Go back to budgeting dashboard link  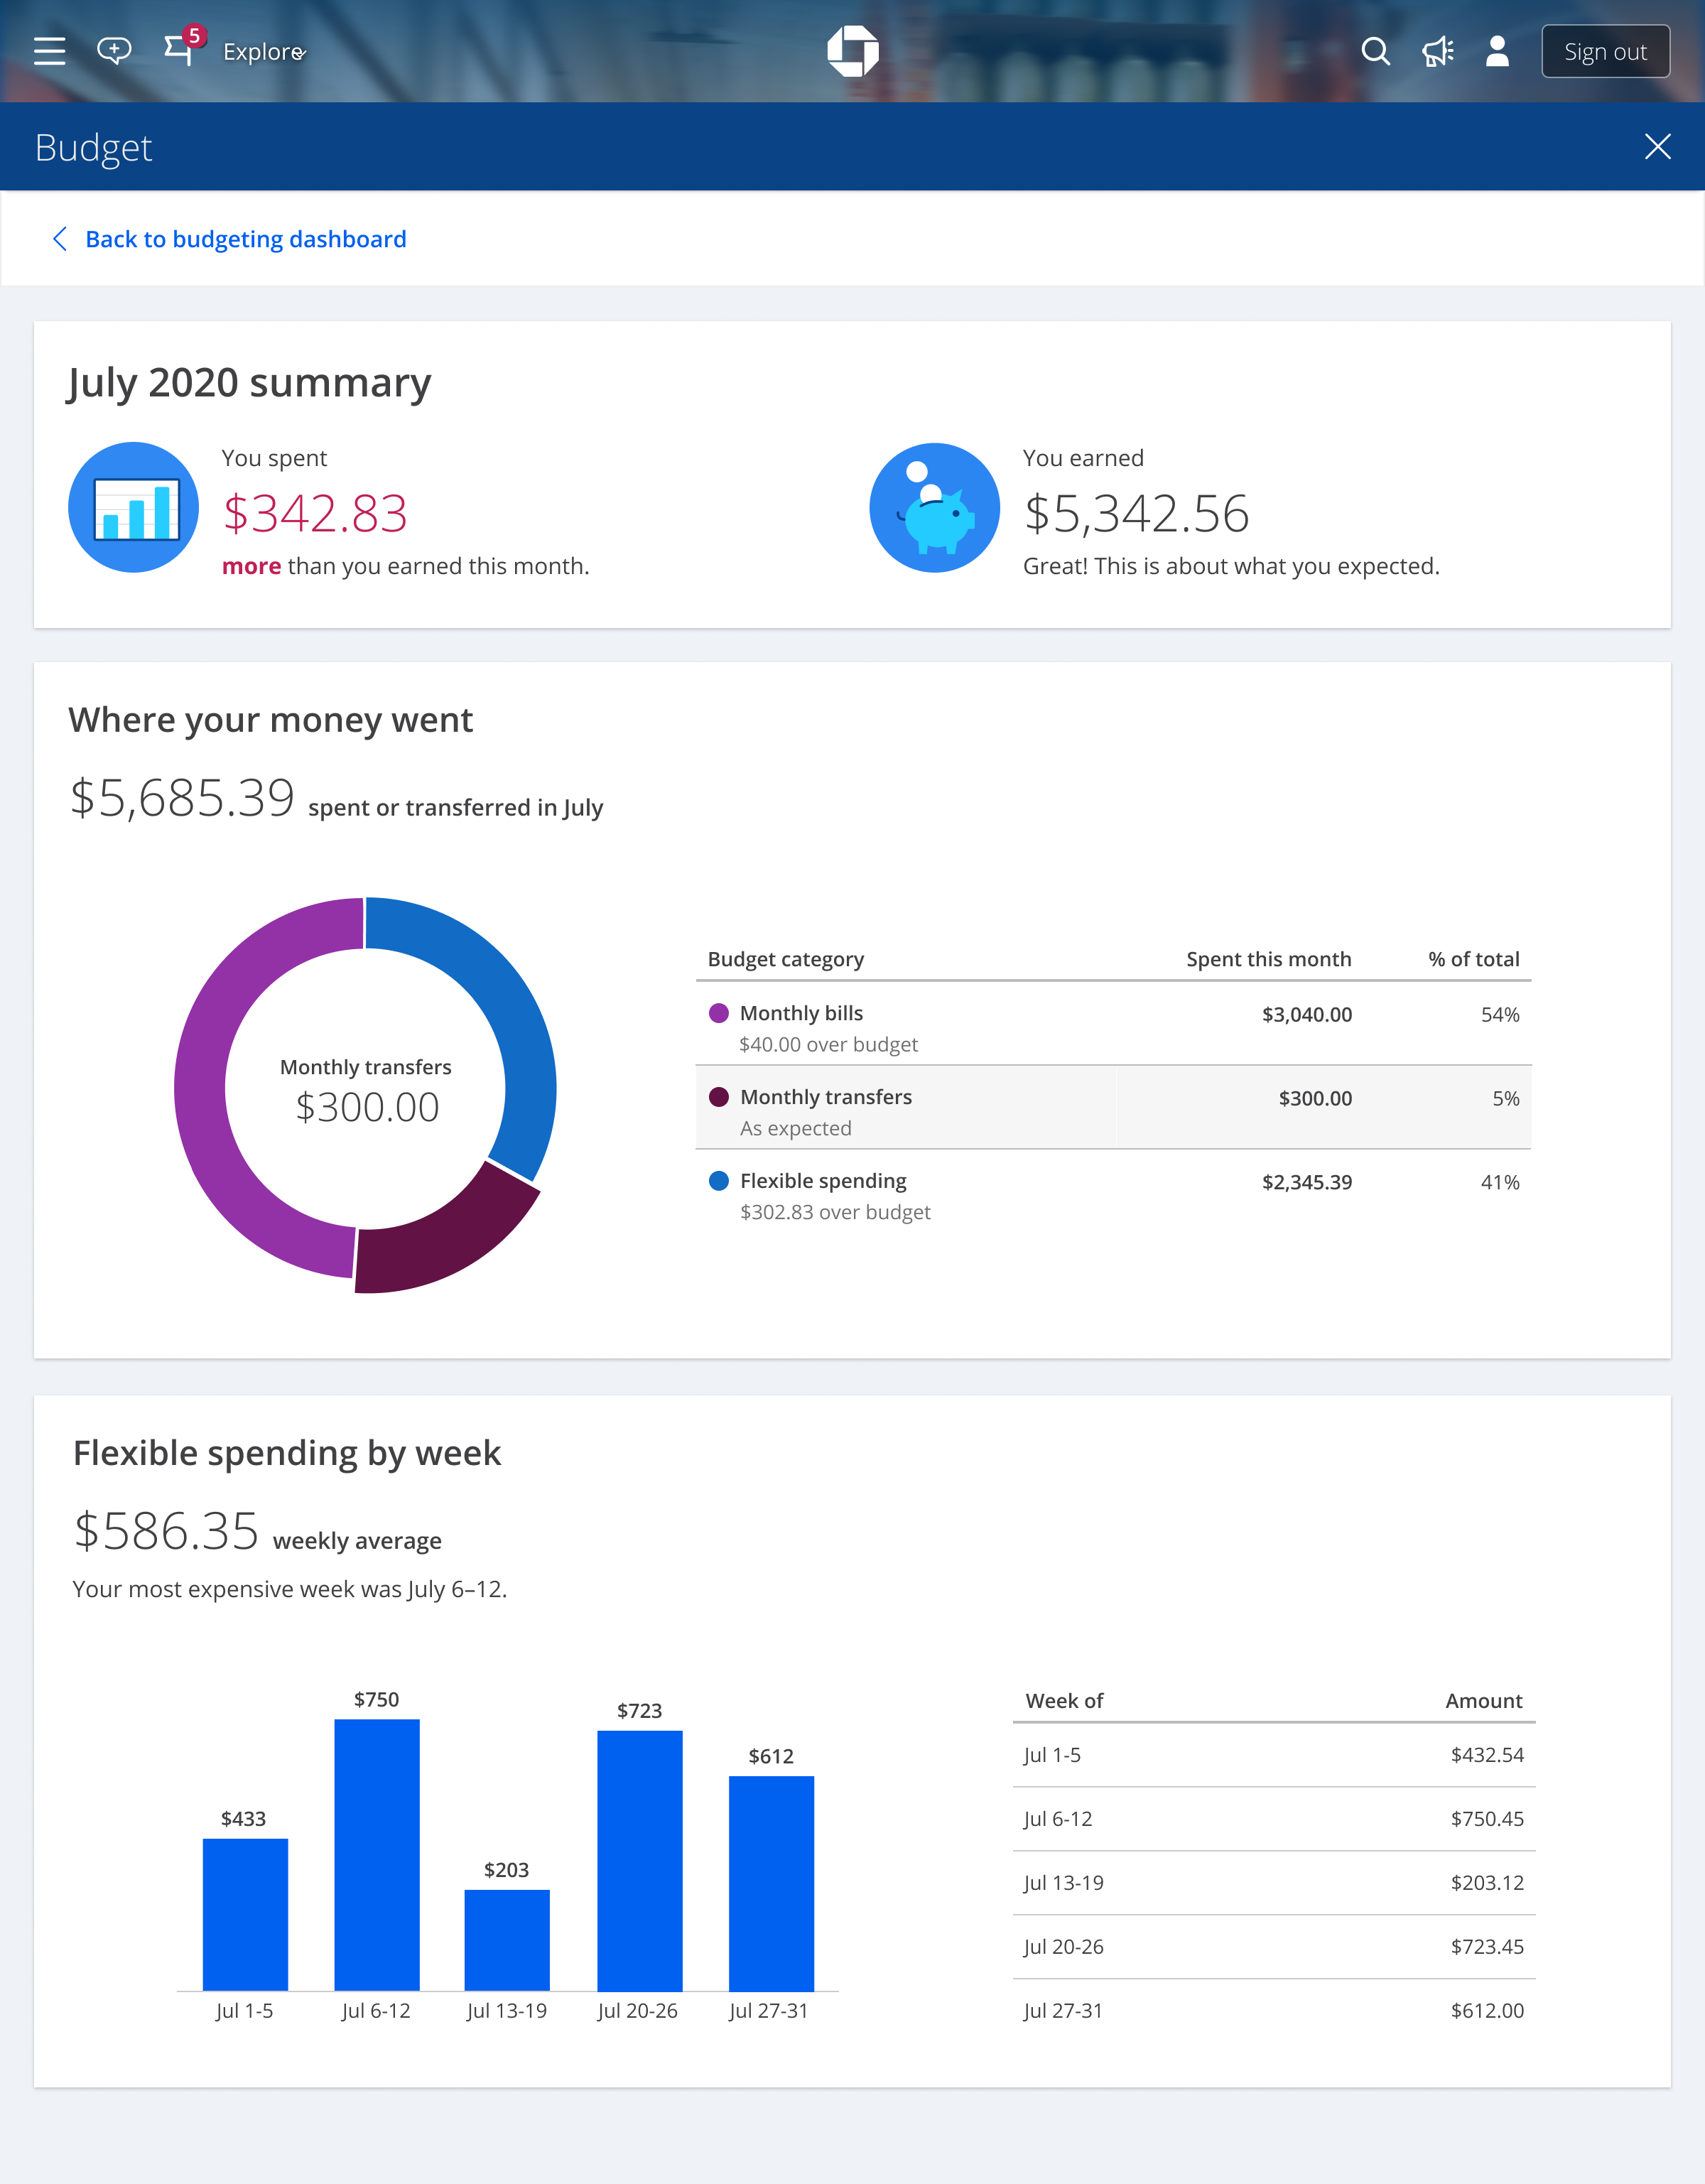[245, 239]
